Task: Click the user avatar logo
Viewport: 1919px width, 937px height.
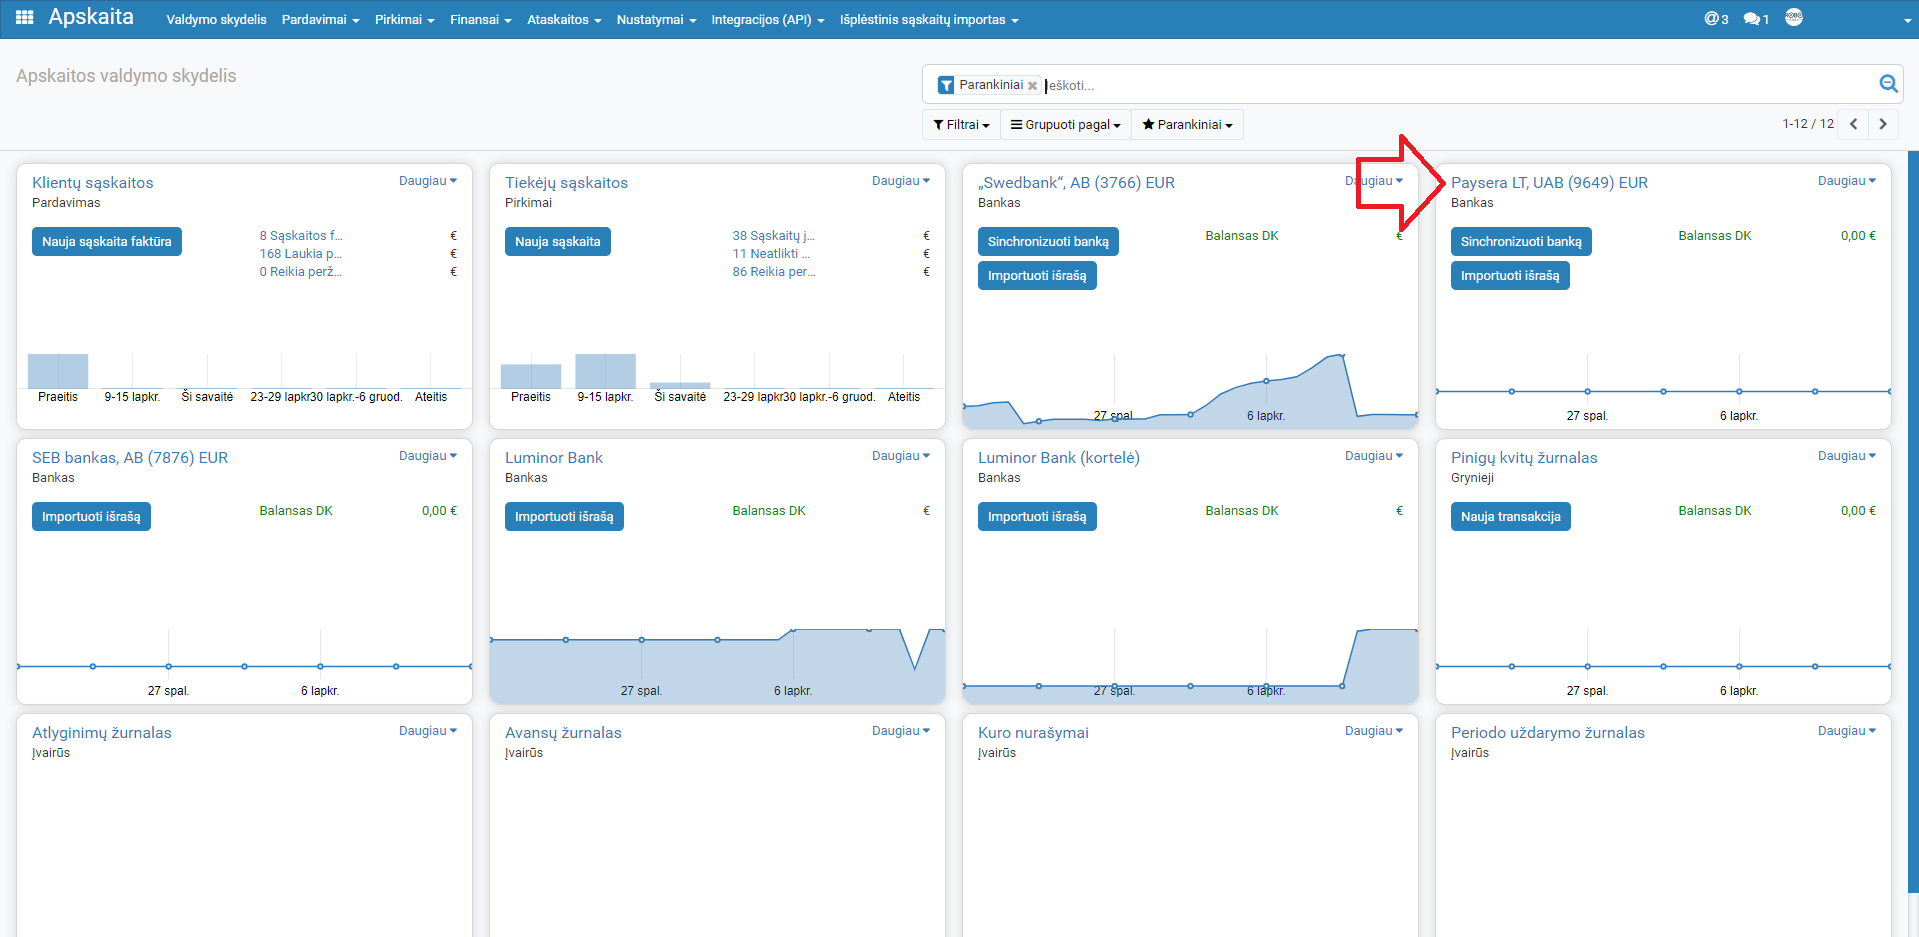Action: coord(1794,17)
